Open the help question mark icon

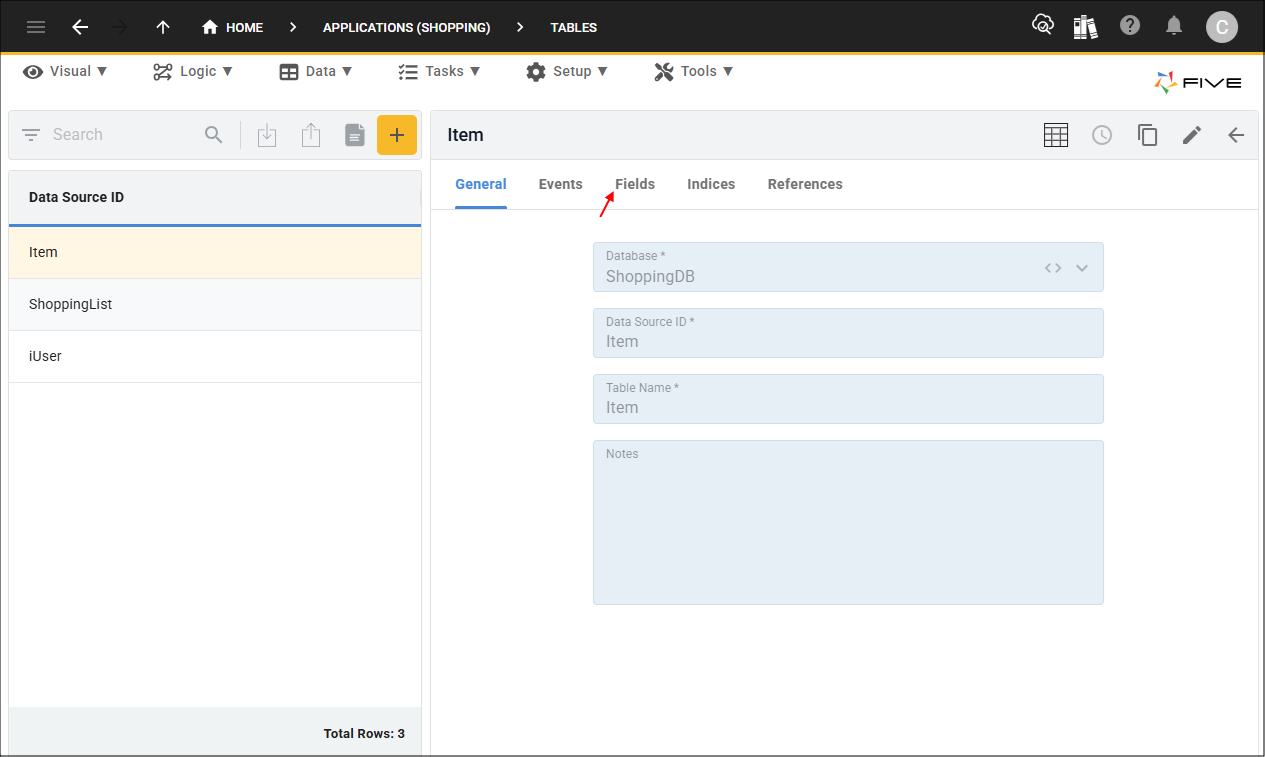click(1130, 26)
